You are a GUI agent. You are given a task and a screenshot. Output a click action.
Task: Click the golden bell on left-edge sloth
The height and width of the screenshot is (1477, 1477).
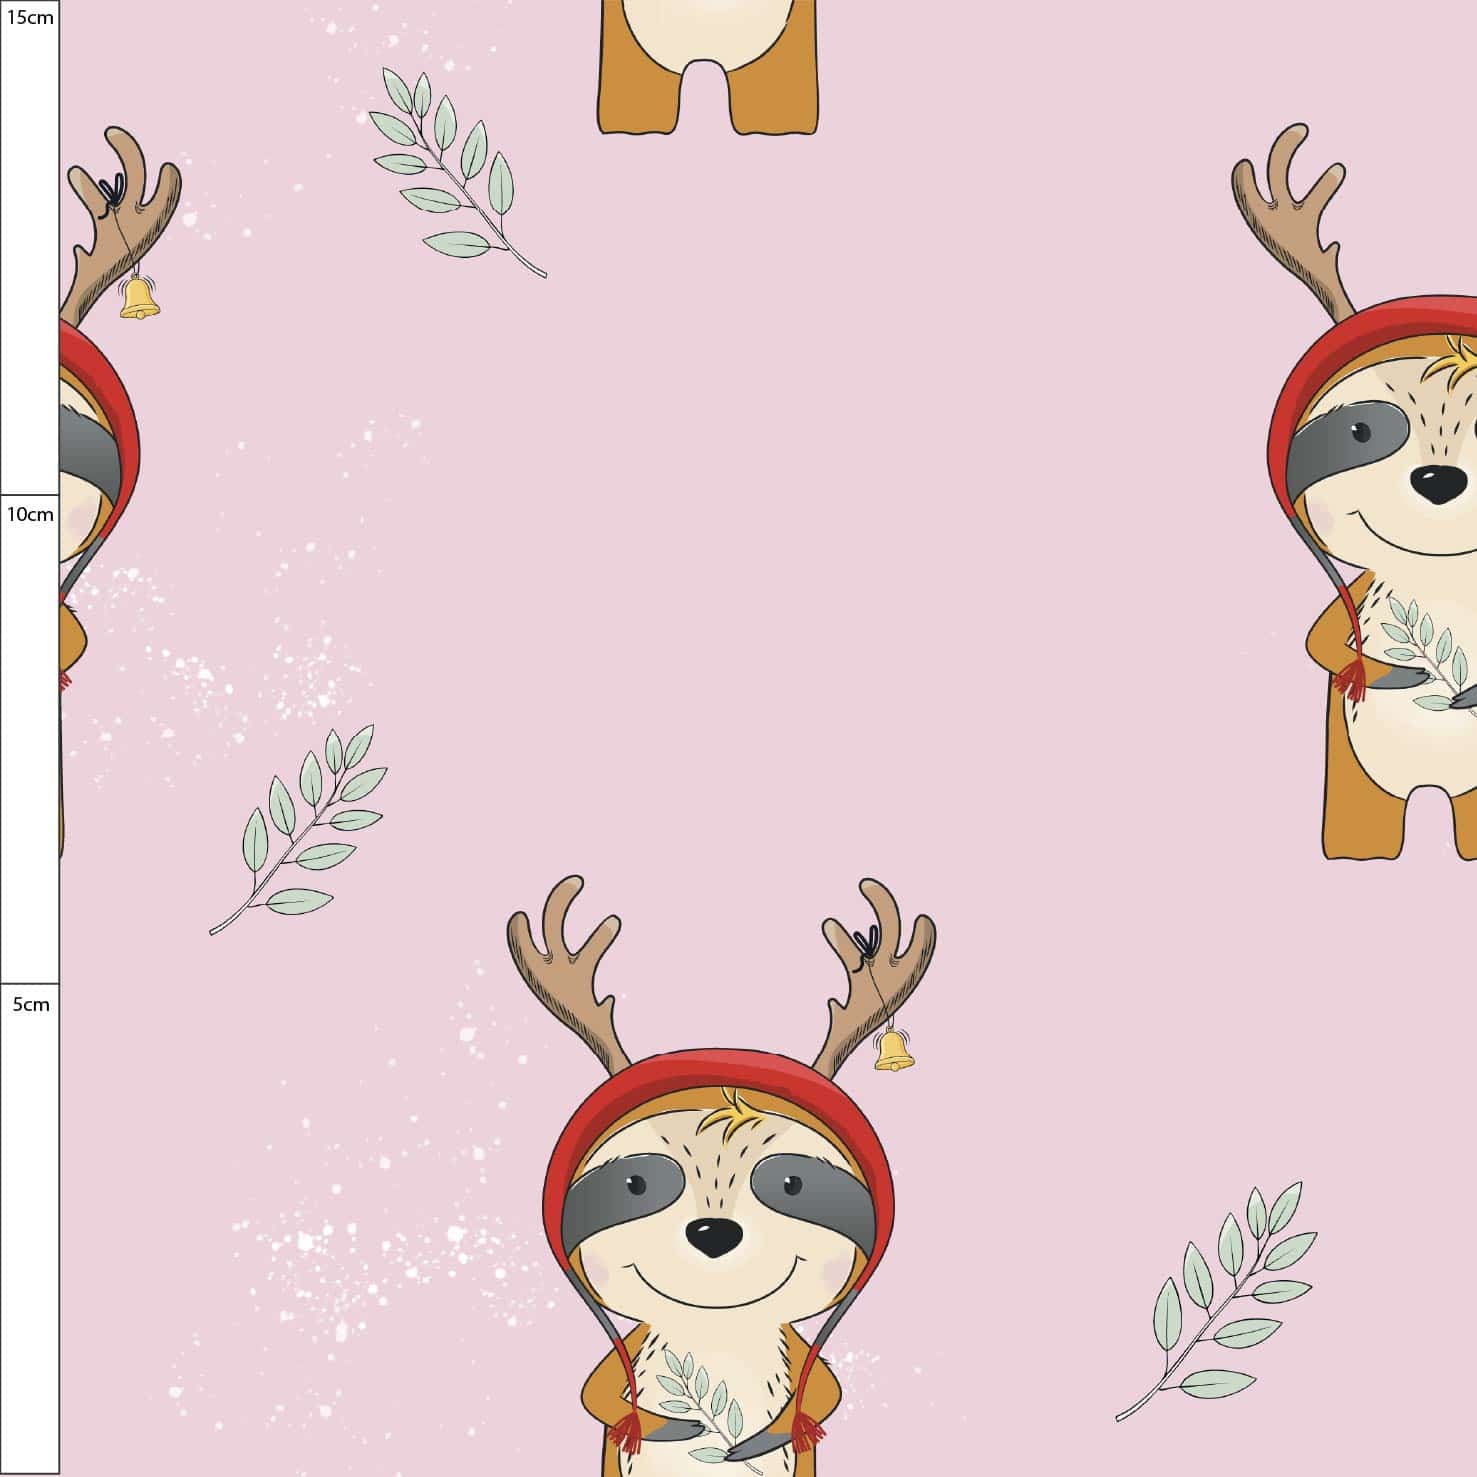tap(139, 298)
